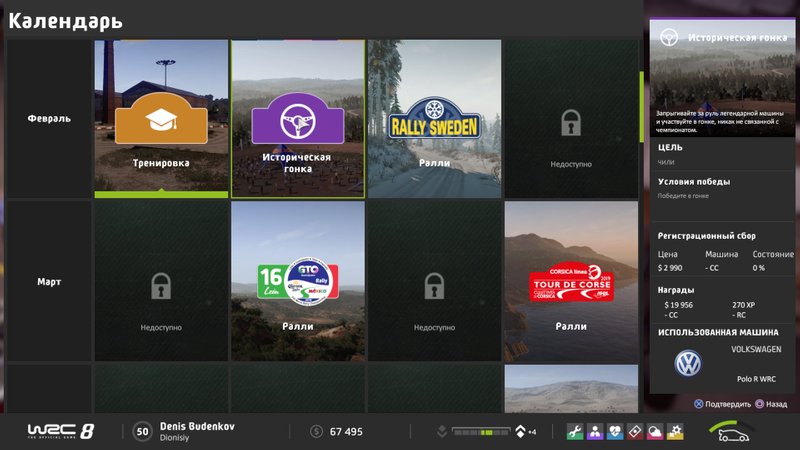The image size is (800, 450).
Task: Click the padlock in February's Недоступно tile
Action: 571,122
